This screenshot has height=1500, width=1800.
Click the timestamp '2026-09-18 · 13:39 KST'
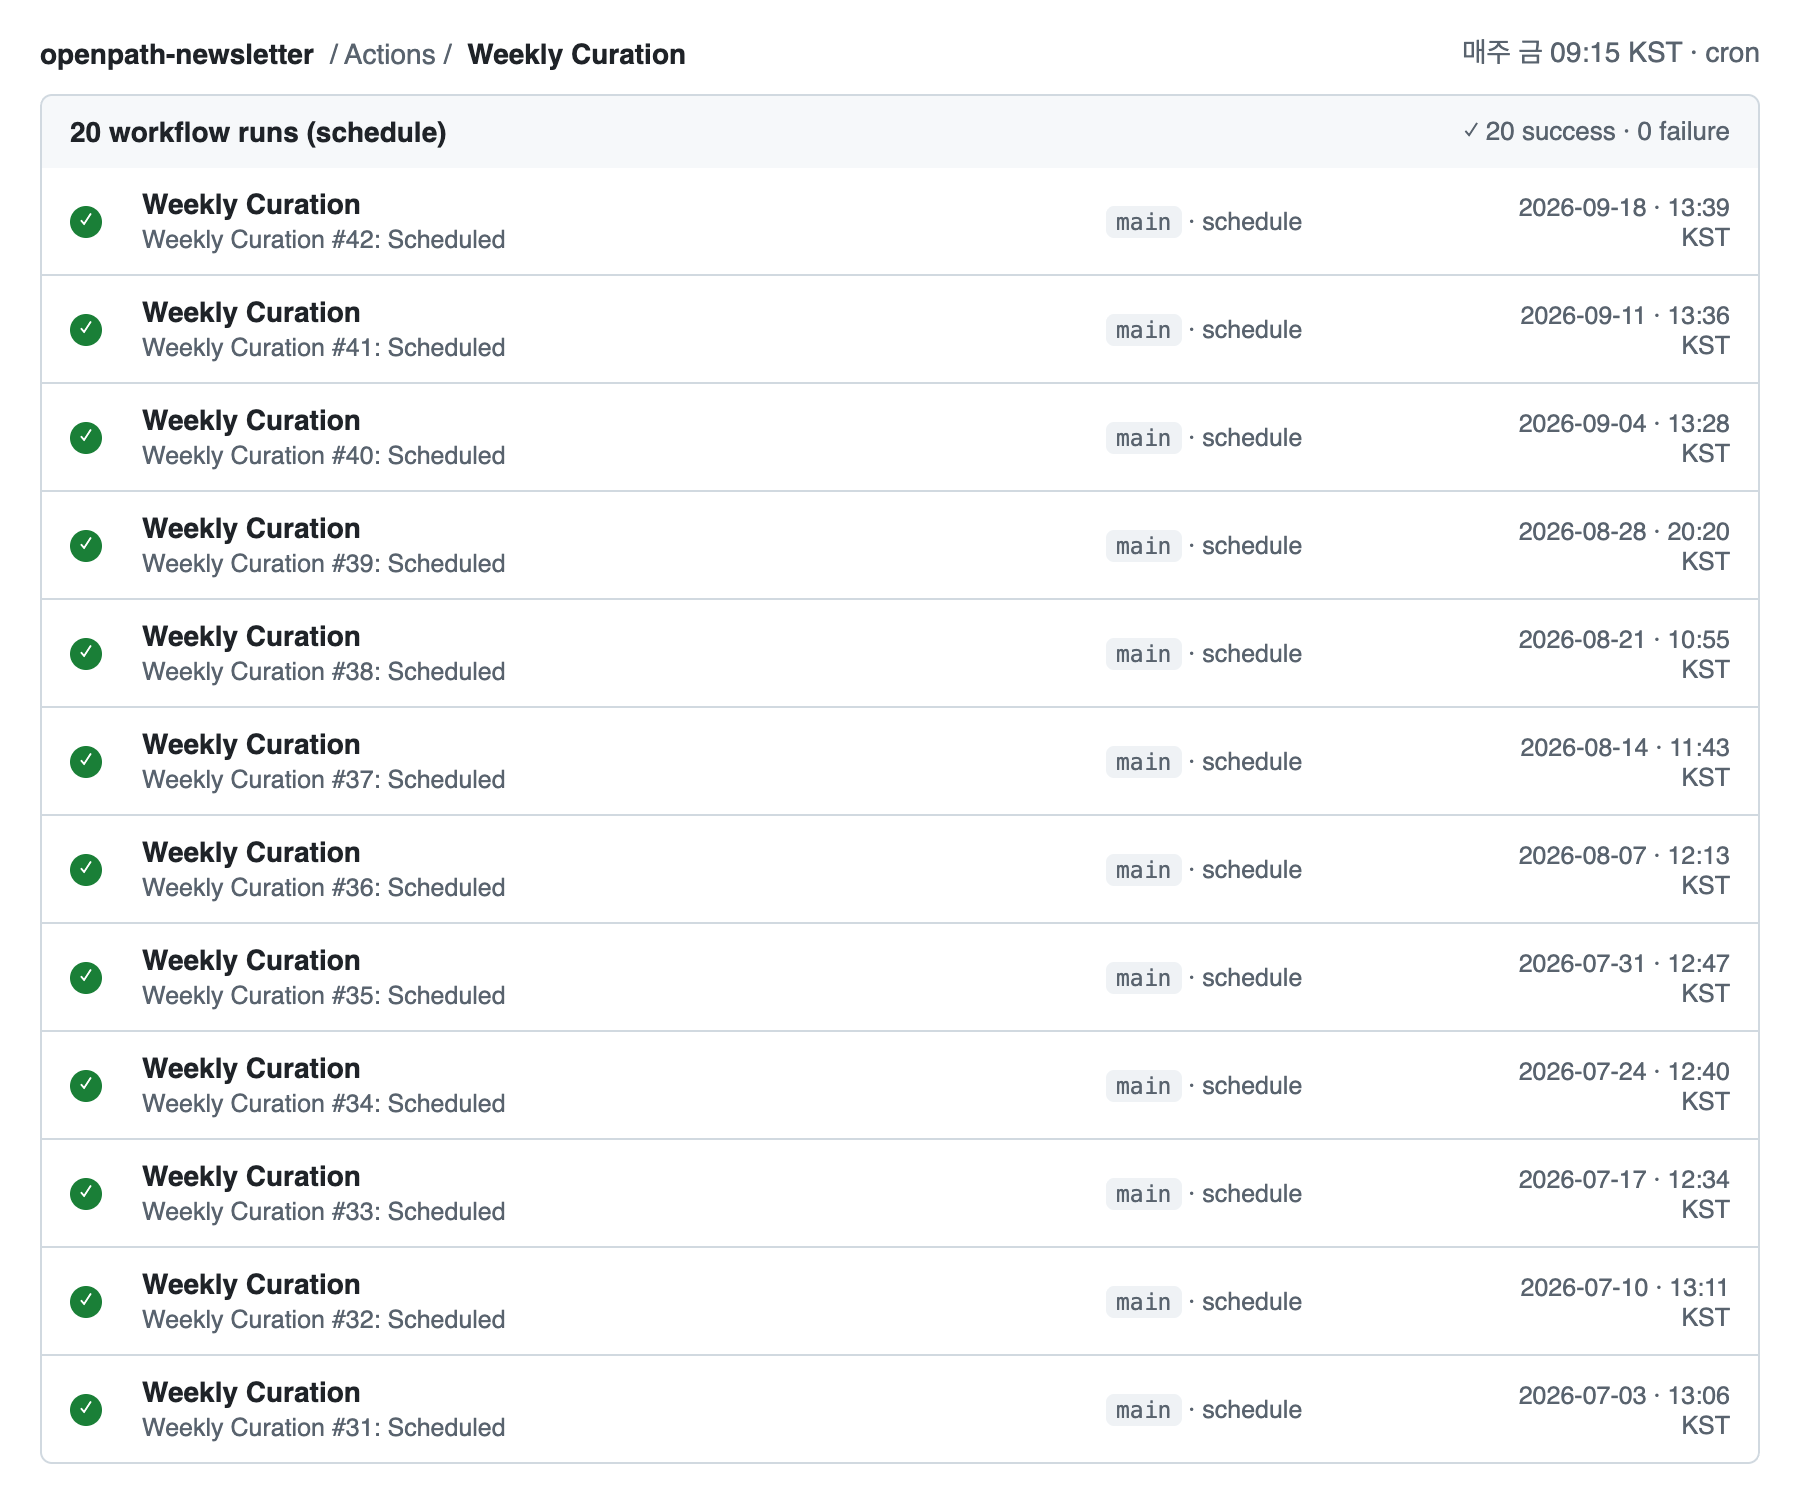(x=1624, y=222)
